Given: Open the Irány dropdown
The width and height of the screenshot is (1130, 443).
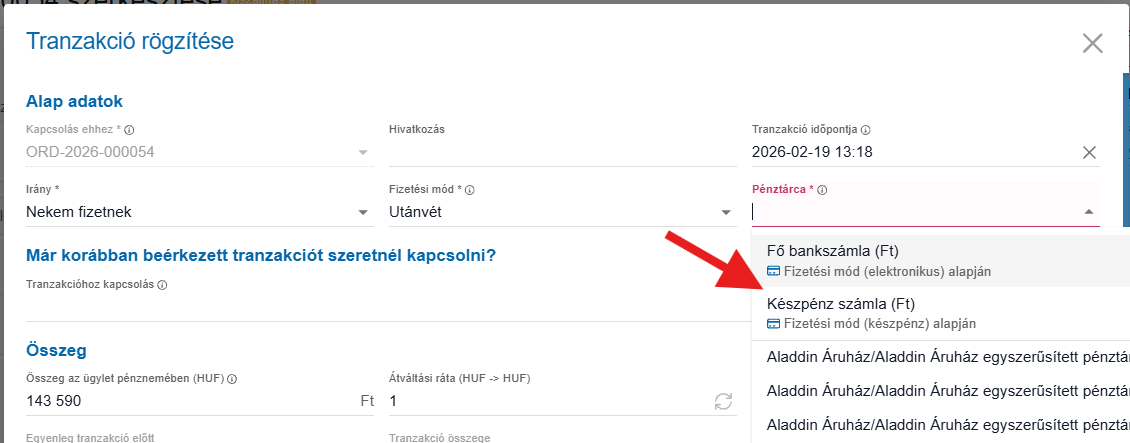Looking at the screenshot, I should click(364, 212).
